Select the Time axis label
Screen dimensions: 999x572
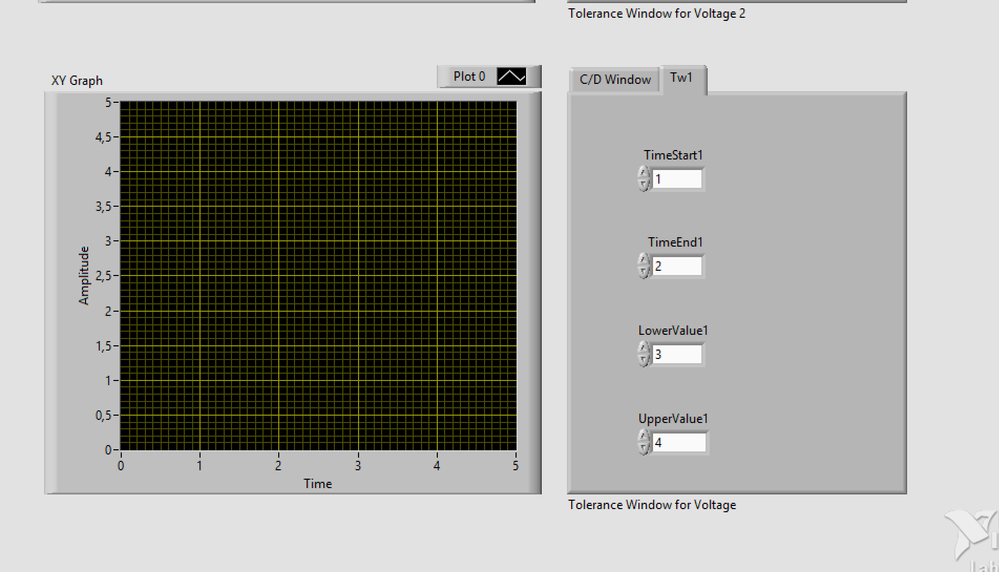(317, 483)
